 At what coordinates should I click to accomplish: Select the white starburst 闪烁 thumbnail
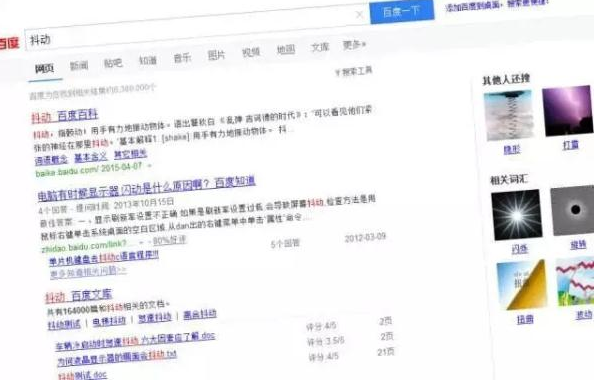point(517,214)
